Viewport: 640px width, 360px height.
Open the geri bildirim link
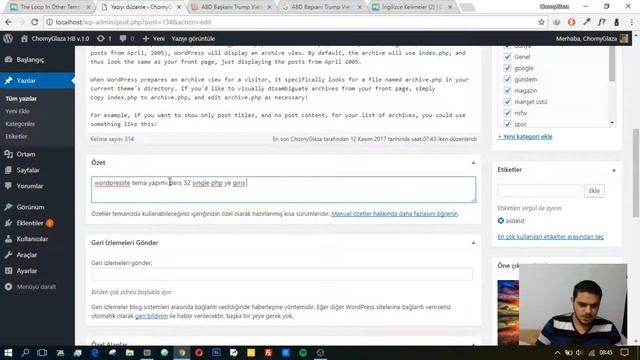point(151,316)
